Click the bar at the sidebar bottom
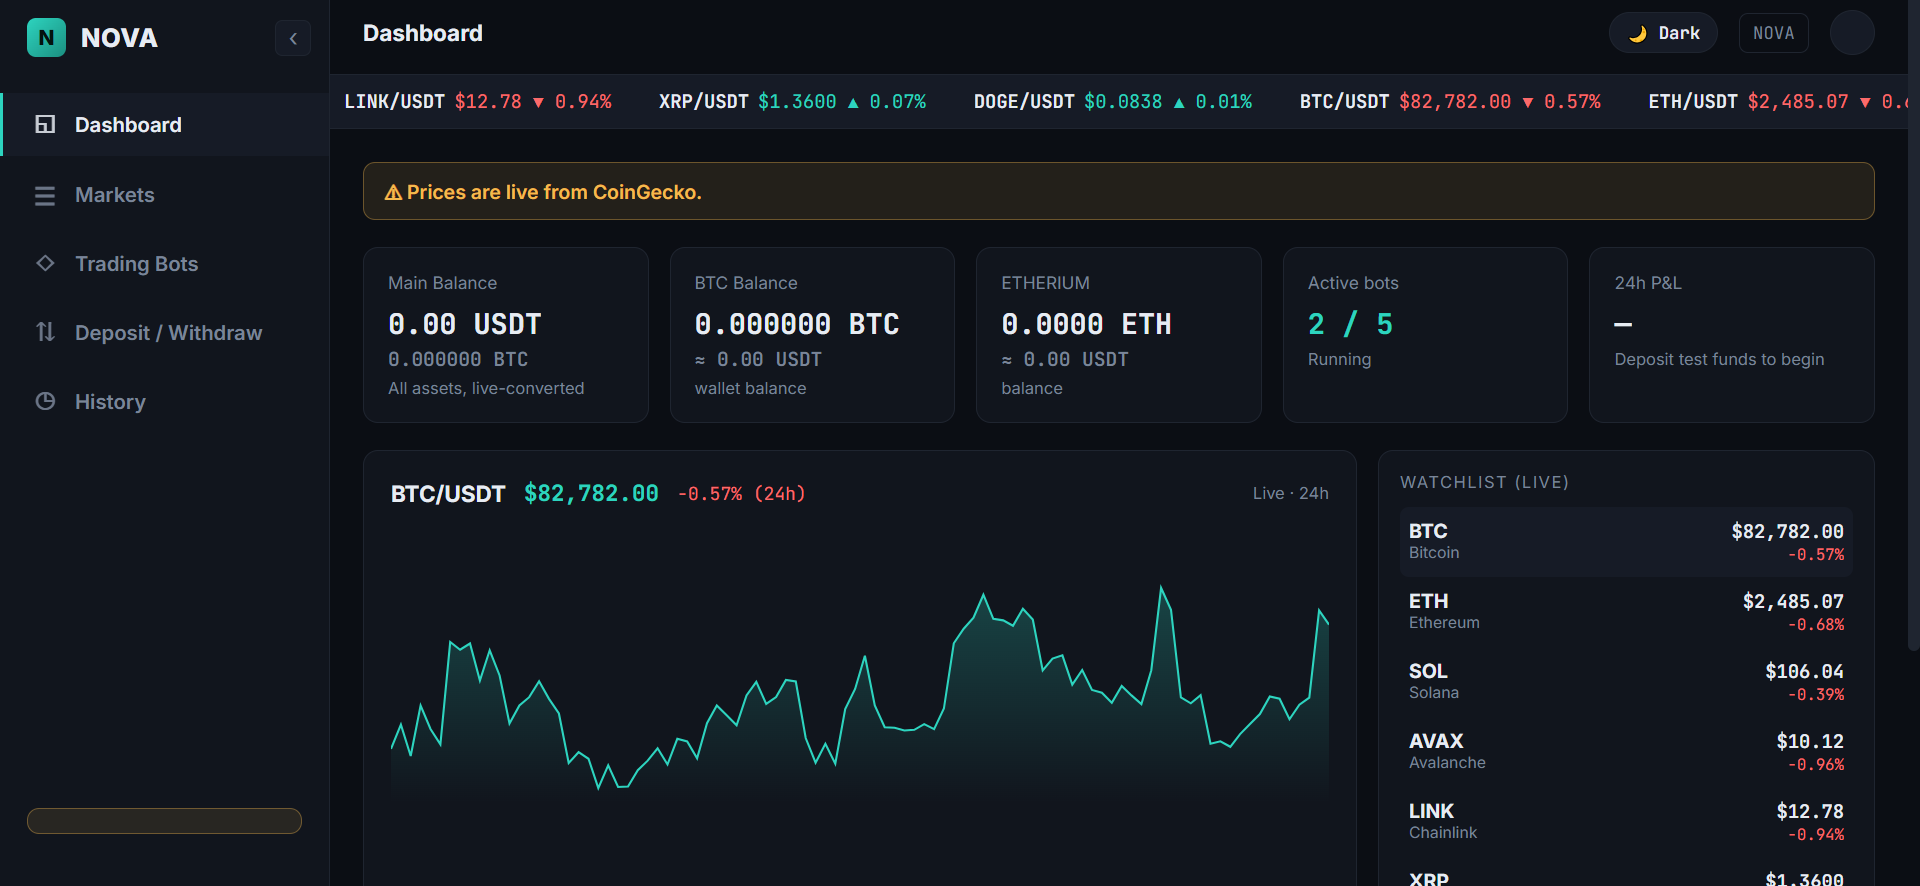Screen dimensions: 1920x886 164,821
